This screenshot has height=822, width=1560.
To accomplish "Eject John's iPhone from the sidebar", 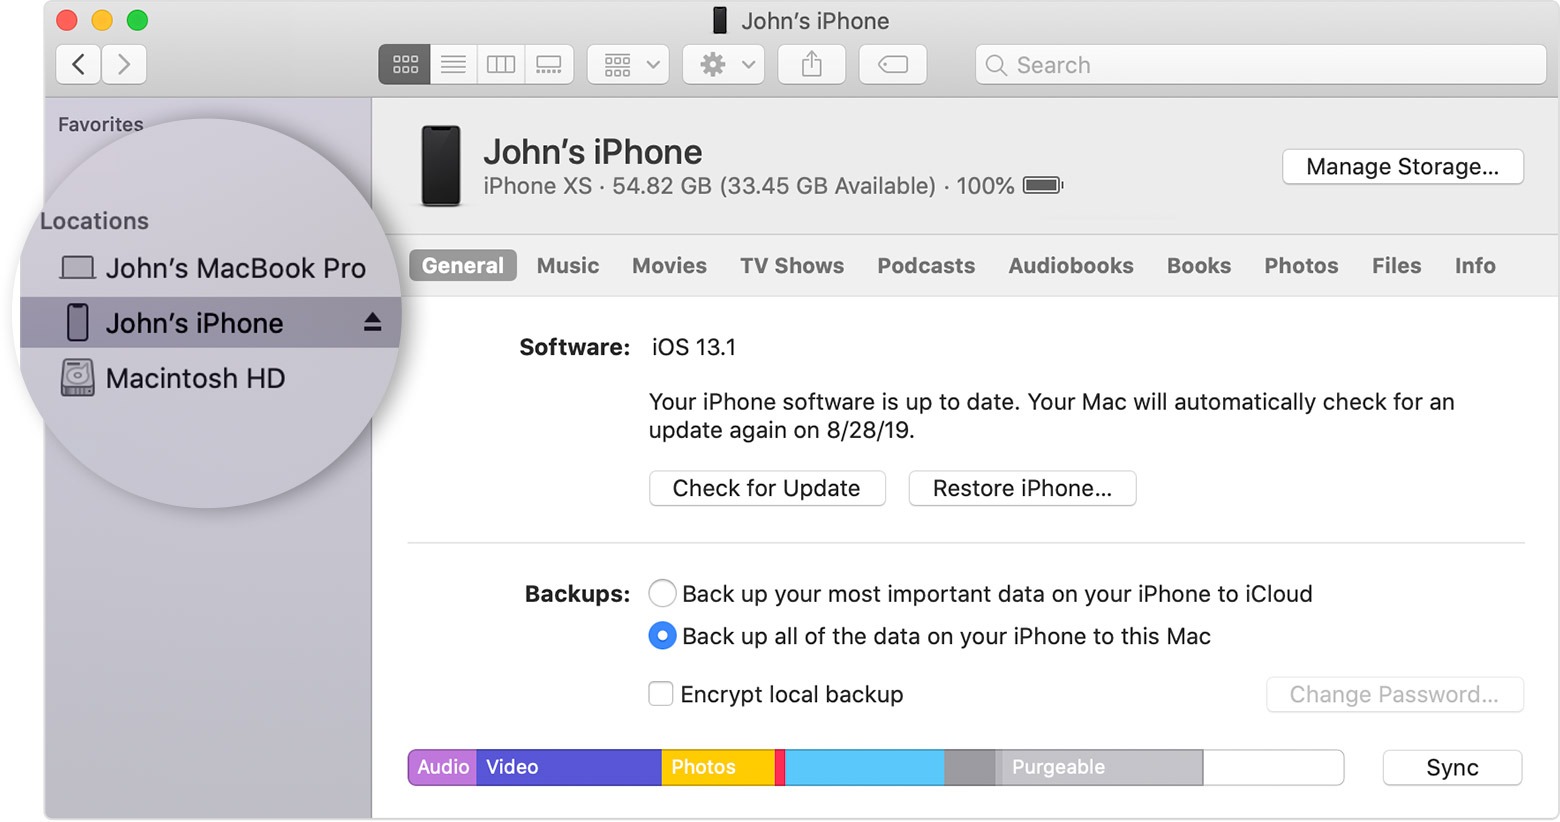I will point(373,322).
